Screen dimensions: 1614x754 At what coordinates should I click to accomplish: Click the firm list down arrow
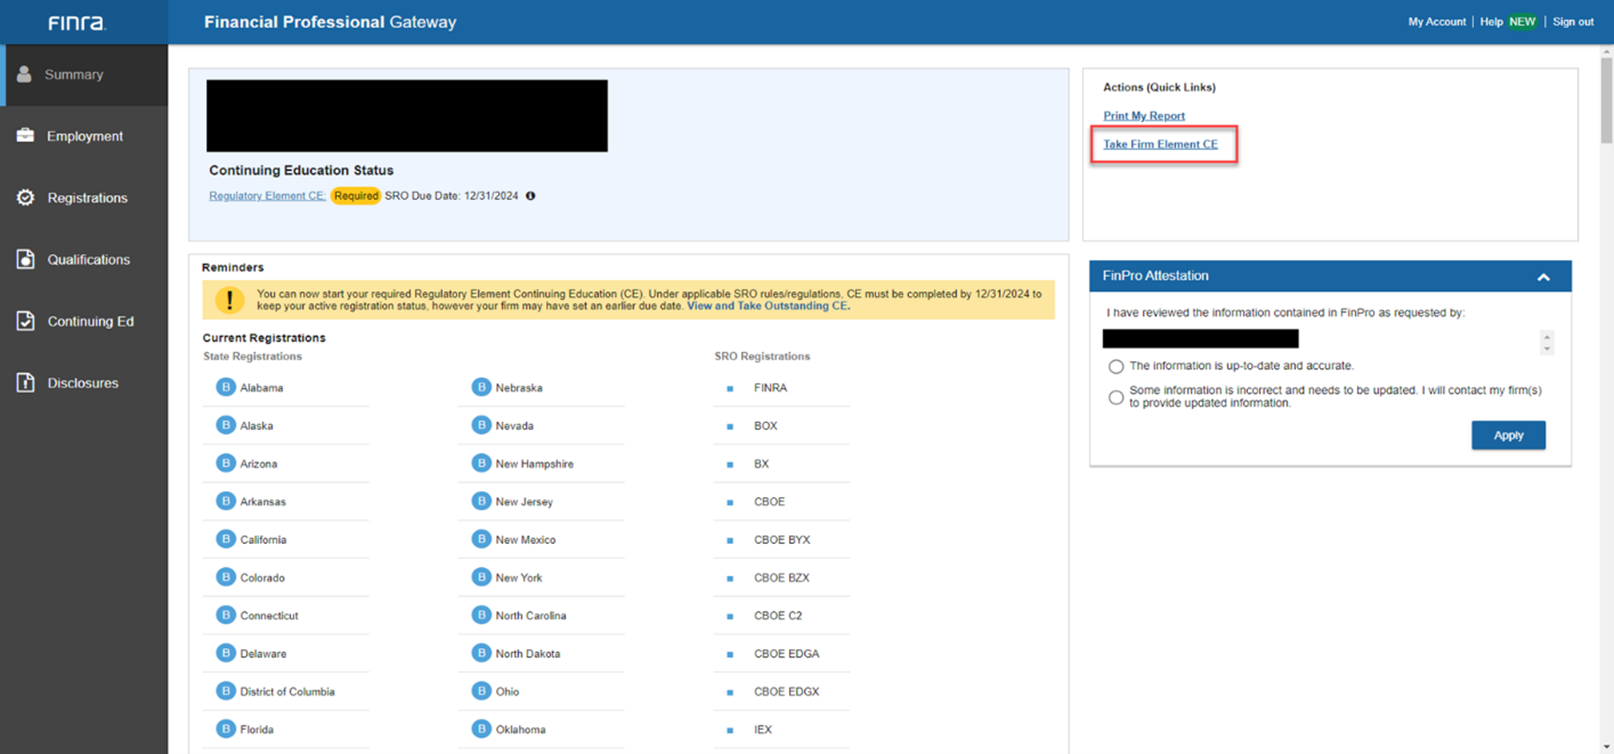(x=1547, y=349)
